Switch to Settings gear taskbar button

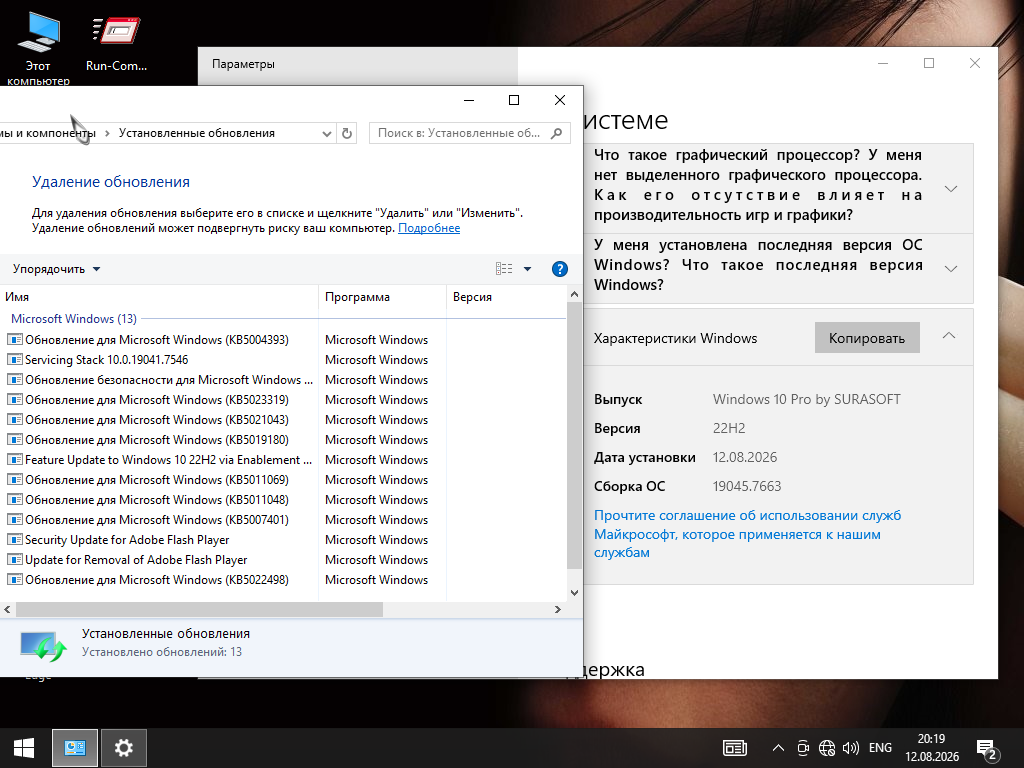click(123, 748)
